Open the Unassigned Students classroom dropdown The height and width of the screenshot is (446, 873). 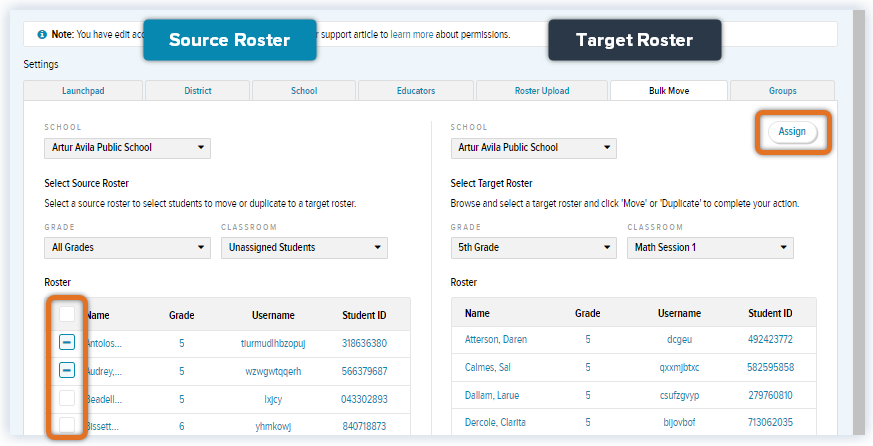tap(304, 248)
